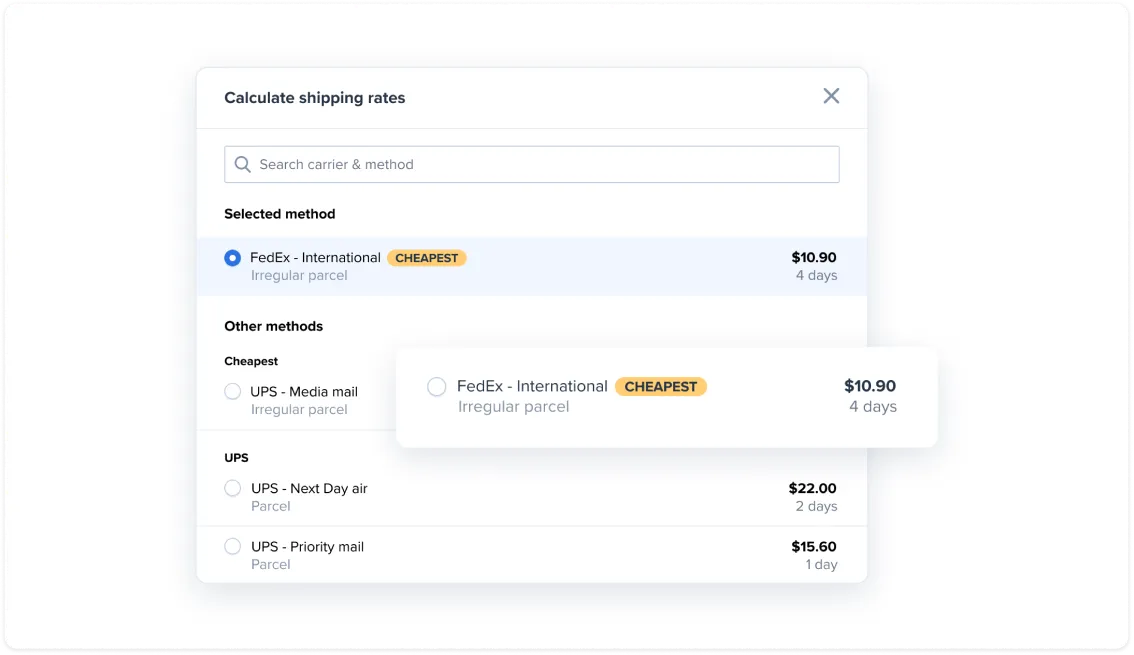Click the 'UPS' group label

point(236,458)
